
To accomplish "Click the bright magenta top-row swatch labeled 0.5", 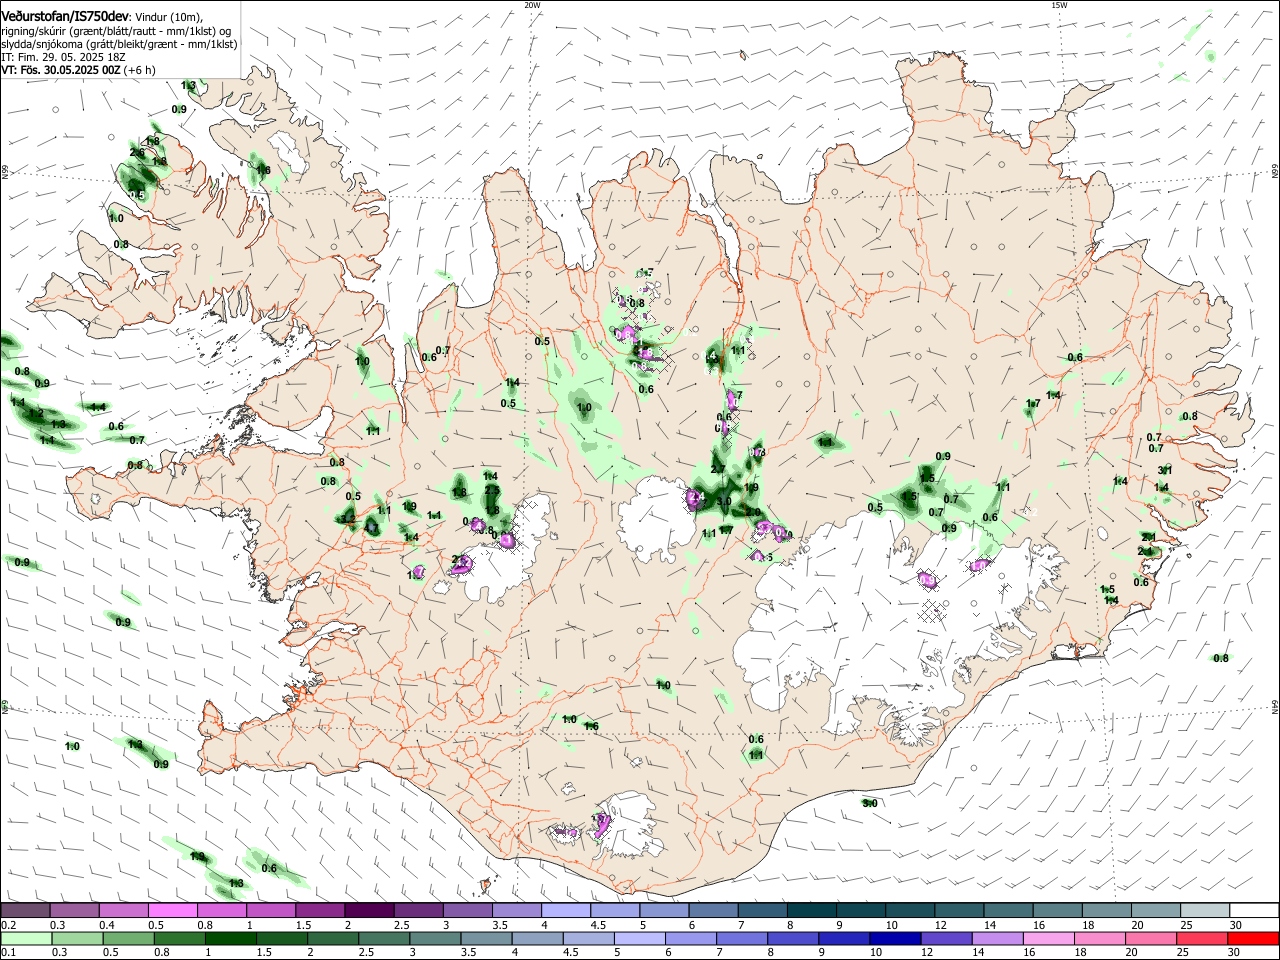I will pyautogui.click(x=172, y=910).
